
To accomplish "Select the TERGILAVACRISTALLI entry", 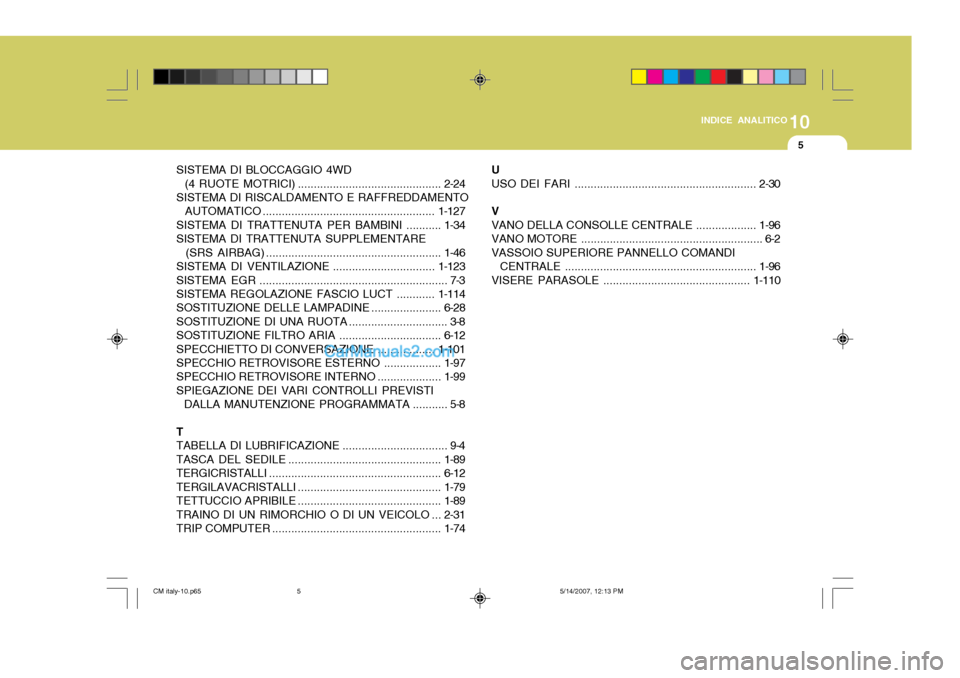I will click(321, 487).
